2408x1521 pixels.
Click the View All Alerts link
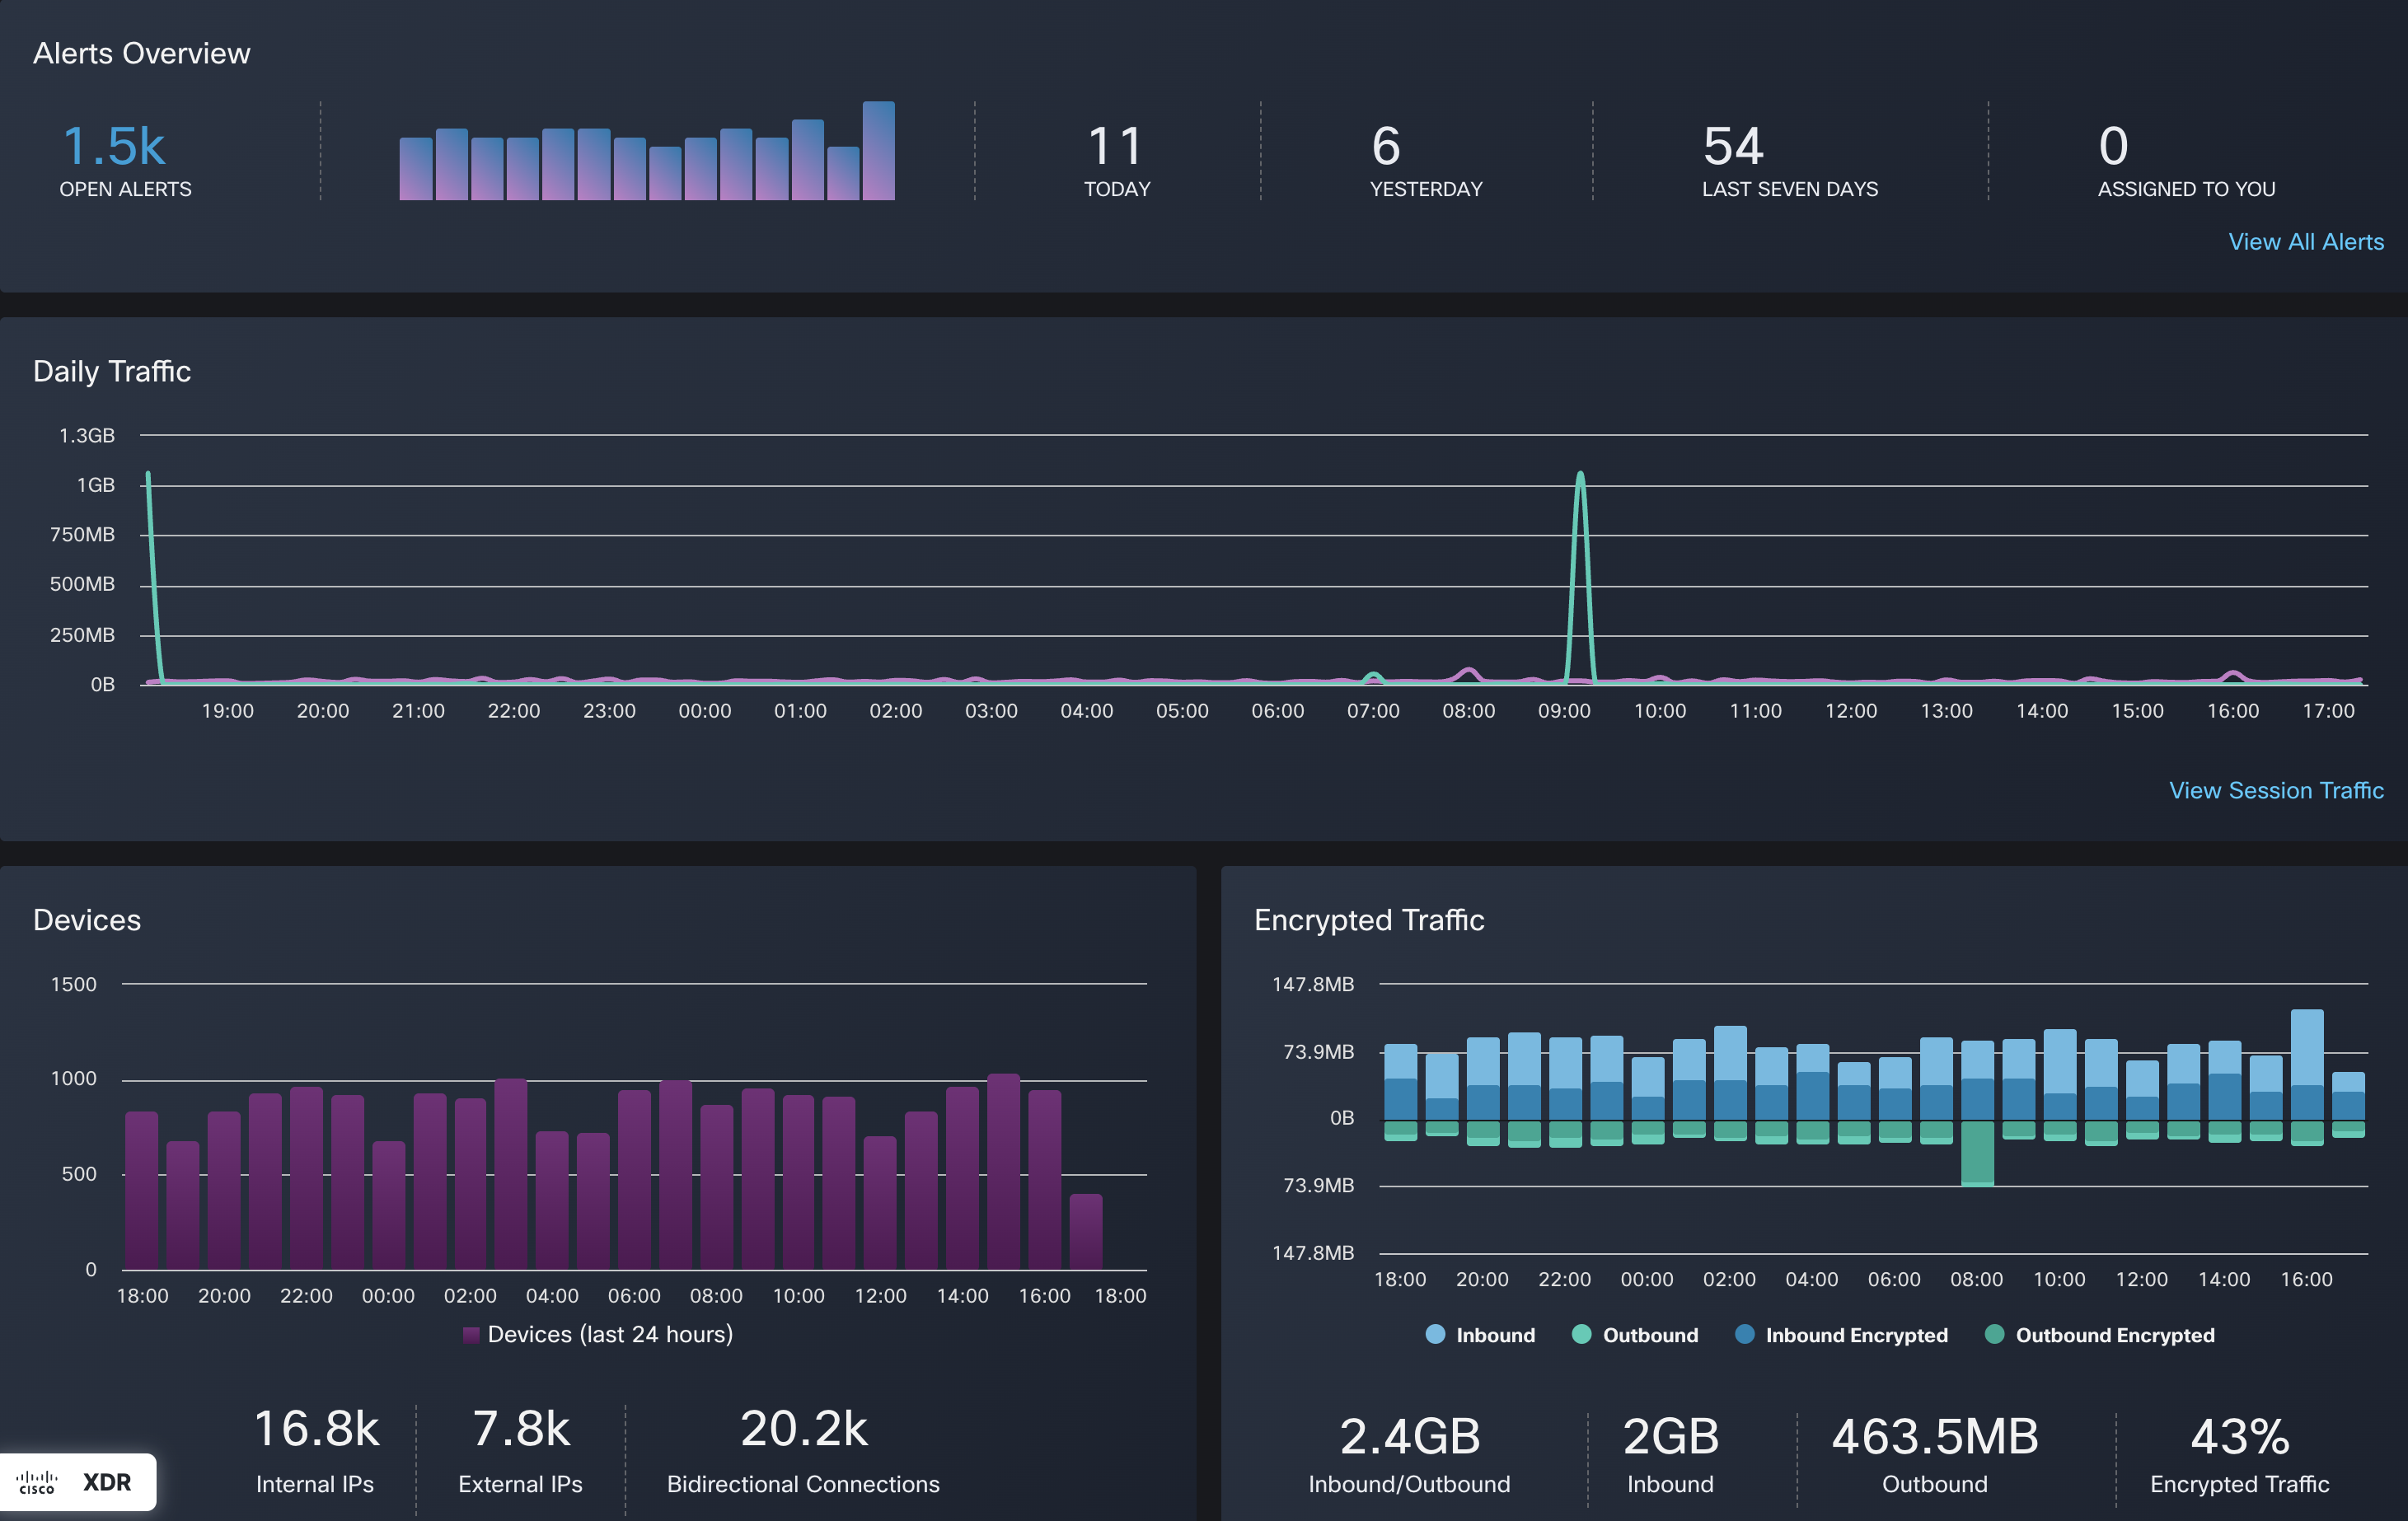tap(2305, 241)
